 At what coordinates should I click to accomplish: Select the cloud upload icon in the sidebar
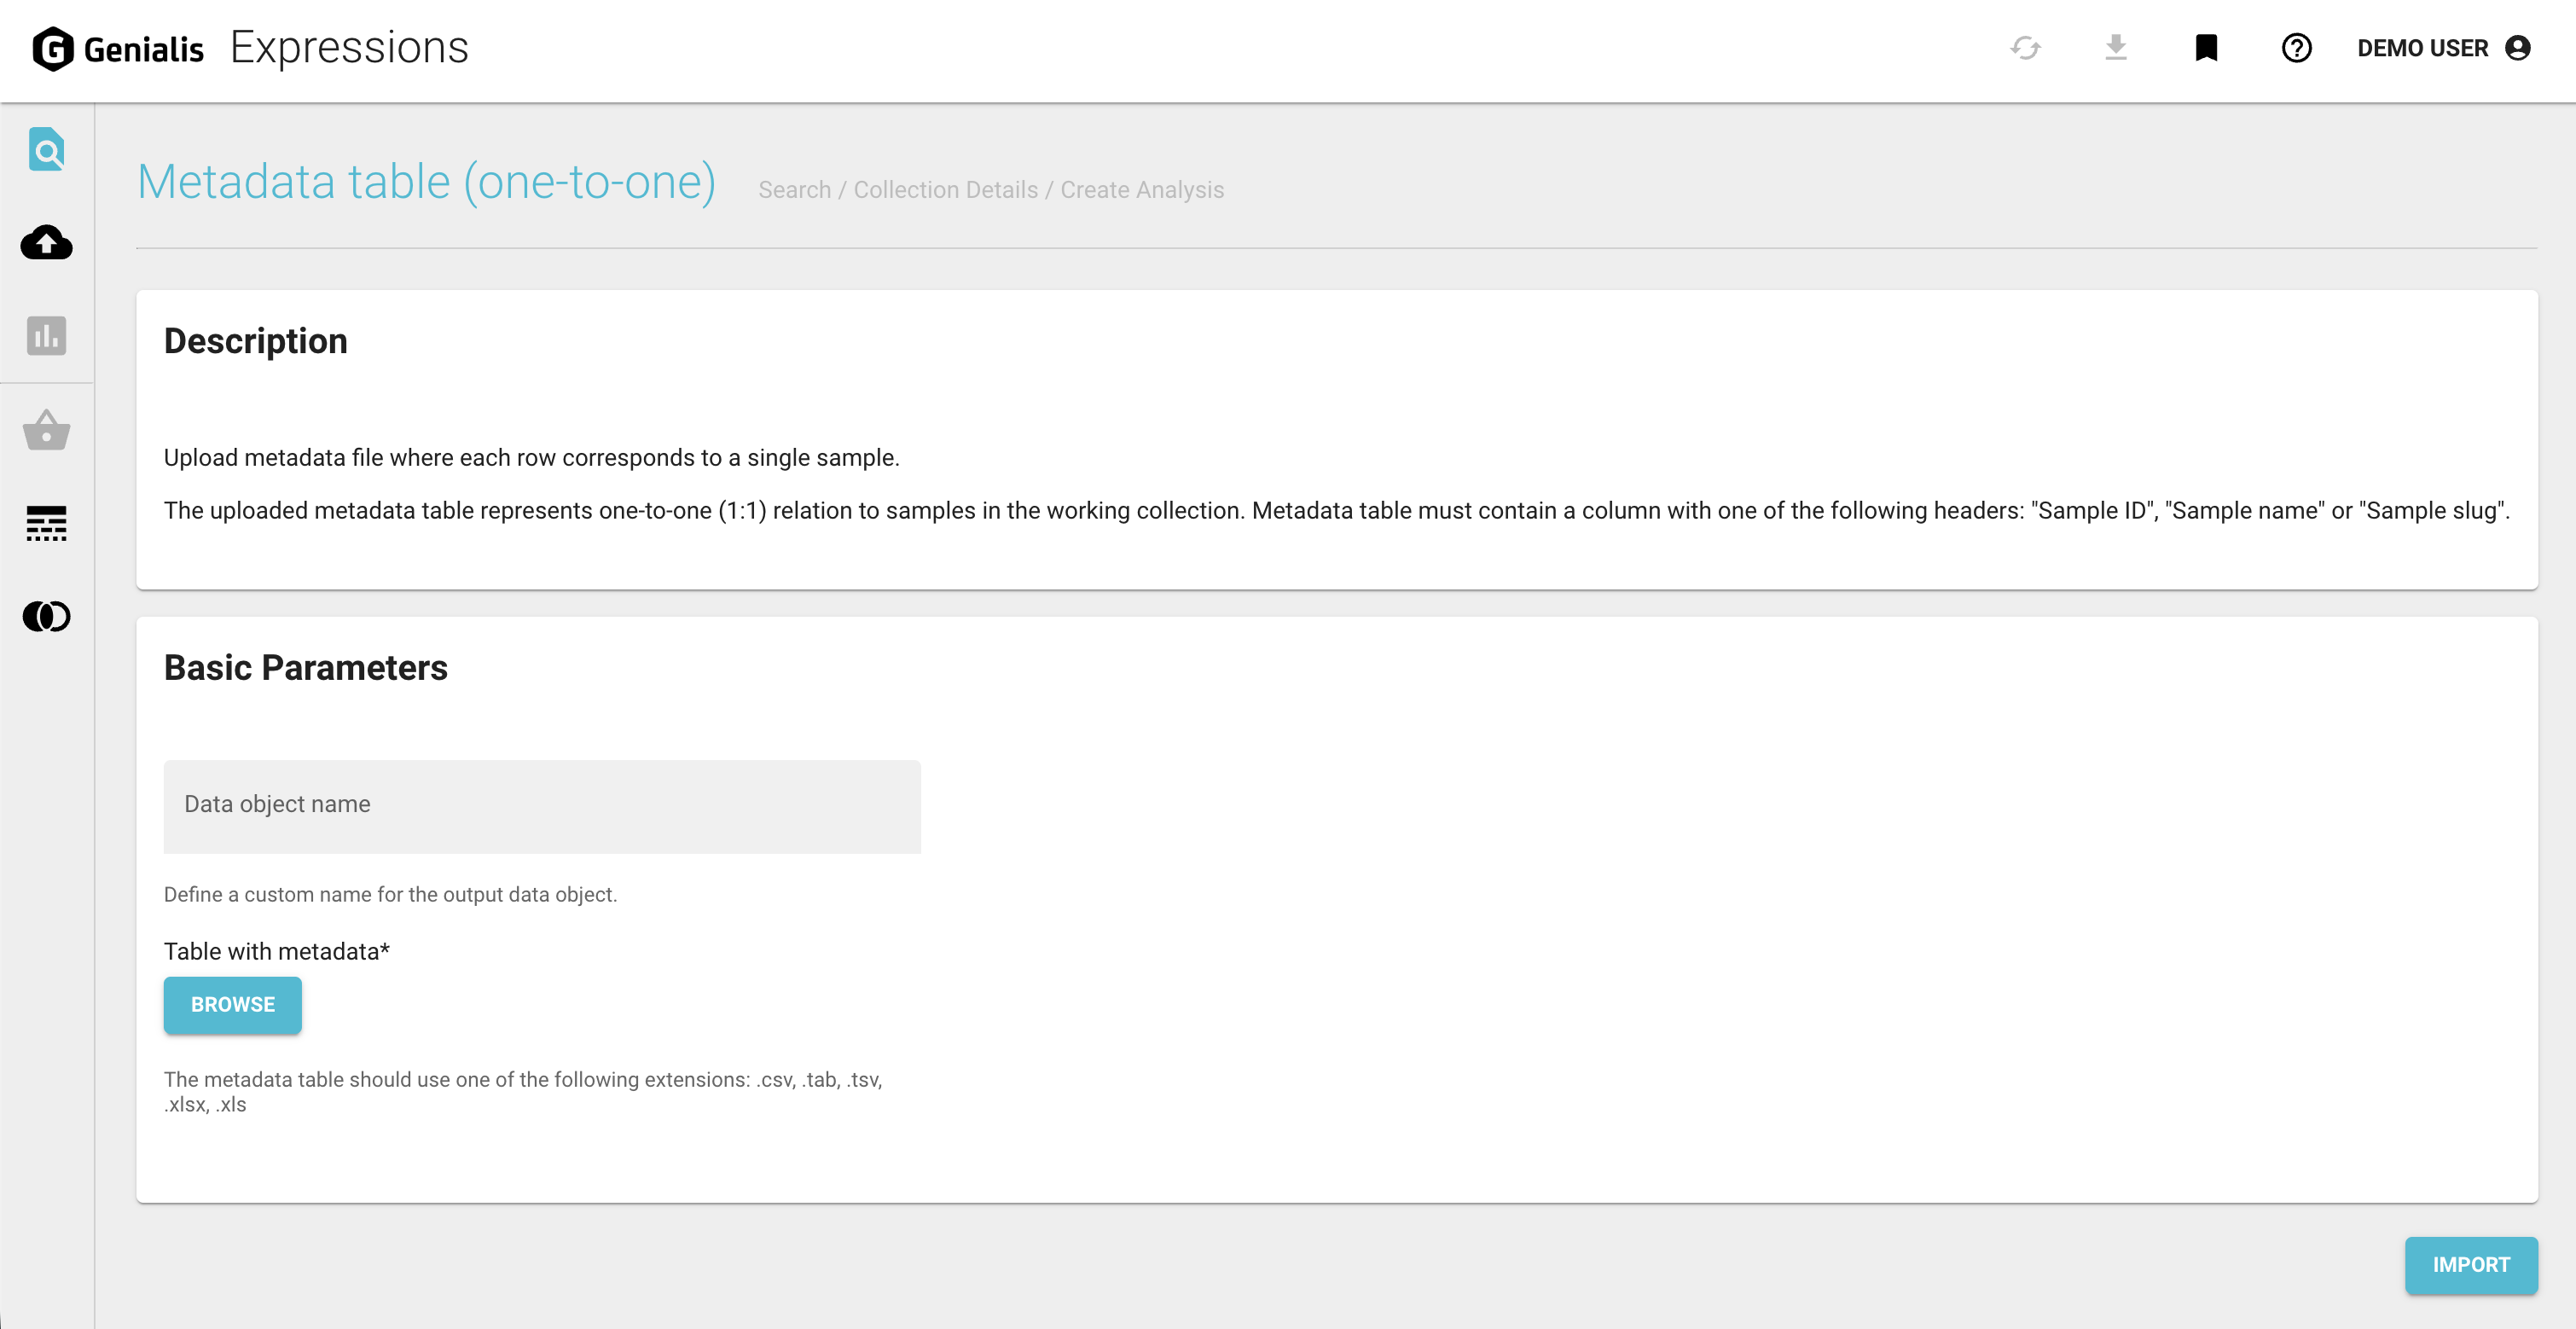(46, 243)
